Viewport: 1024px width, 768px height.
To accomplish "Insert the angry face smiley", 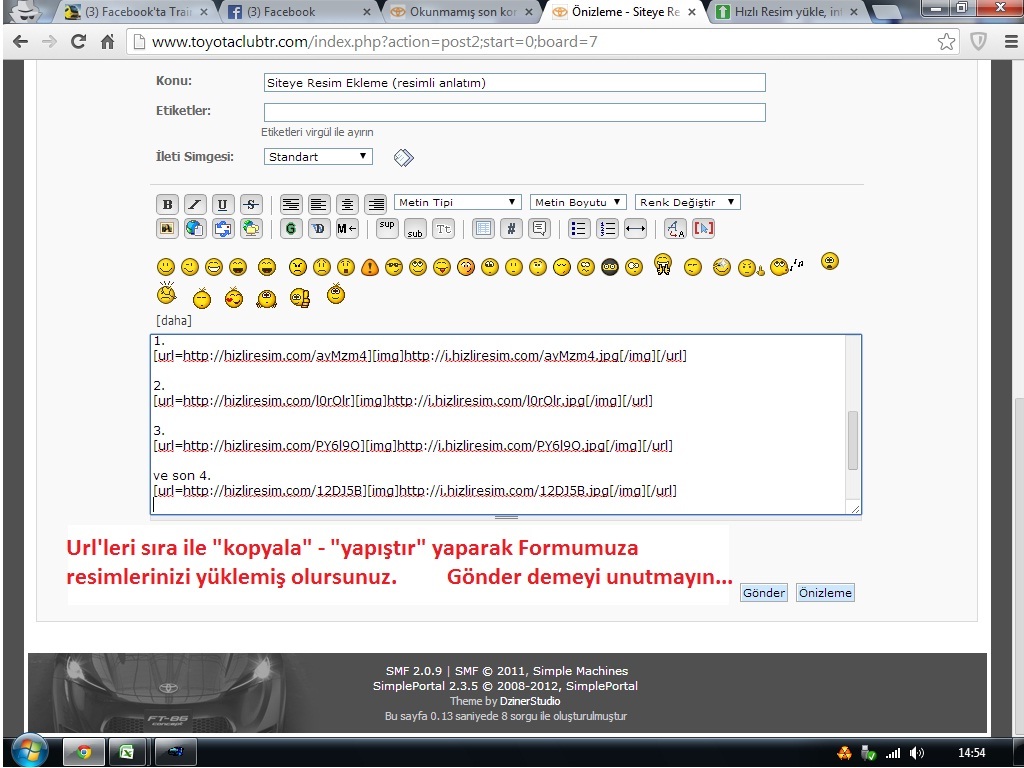I will coord(297,267).
